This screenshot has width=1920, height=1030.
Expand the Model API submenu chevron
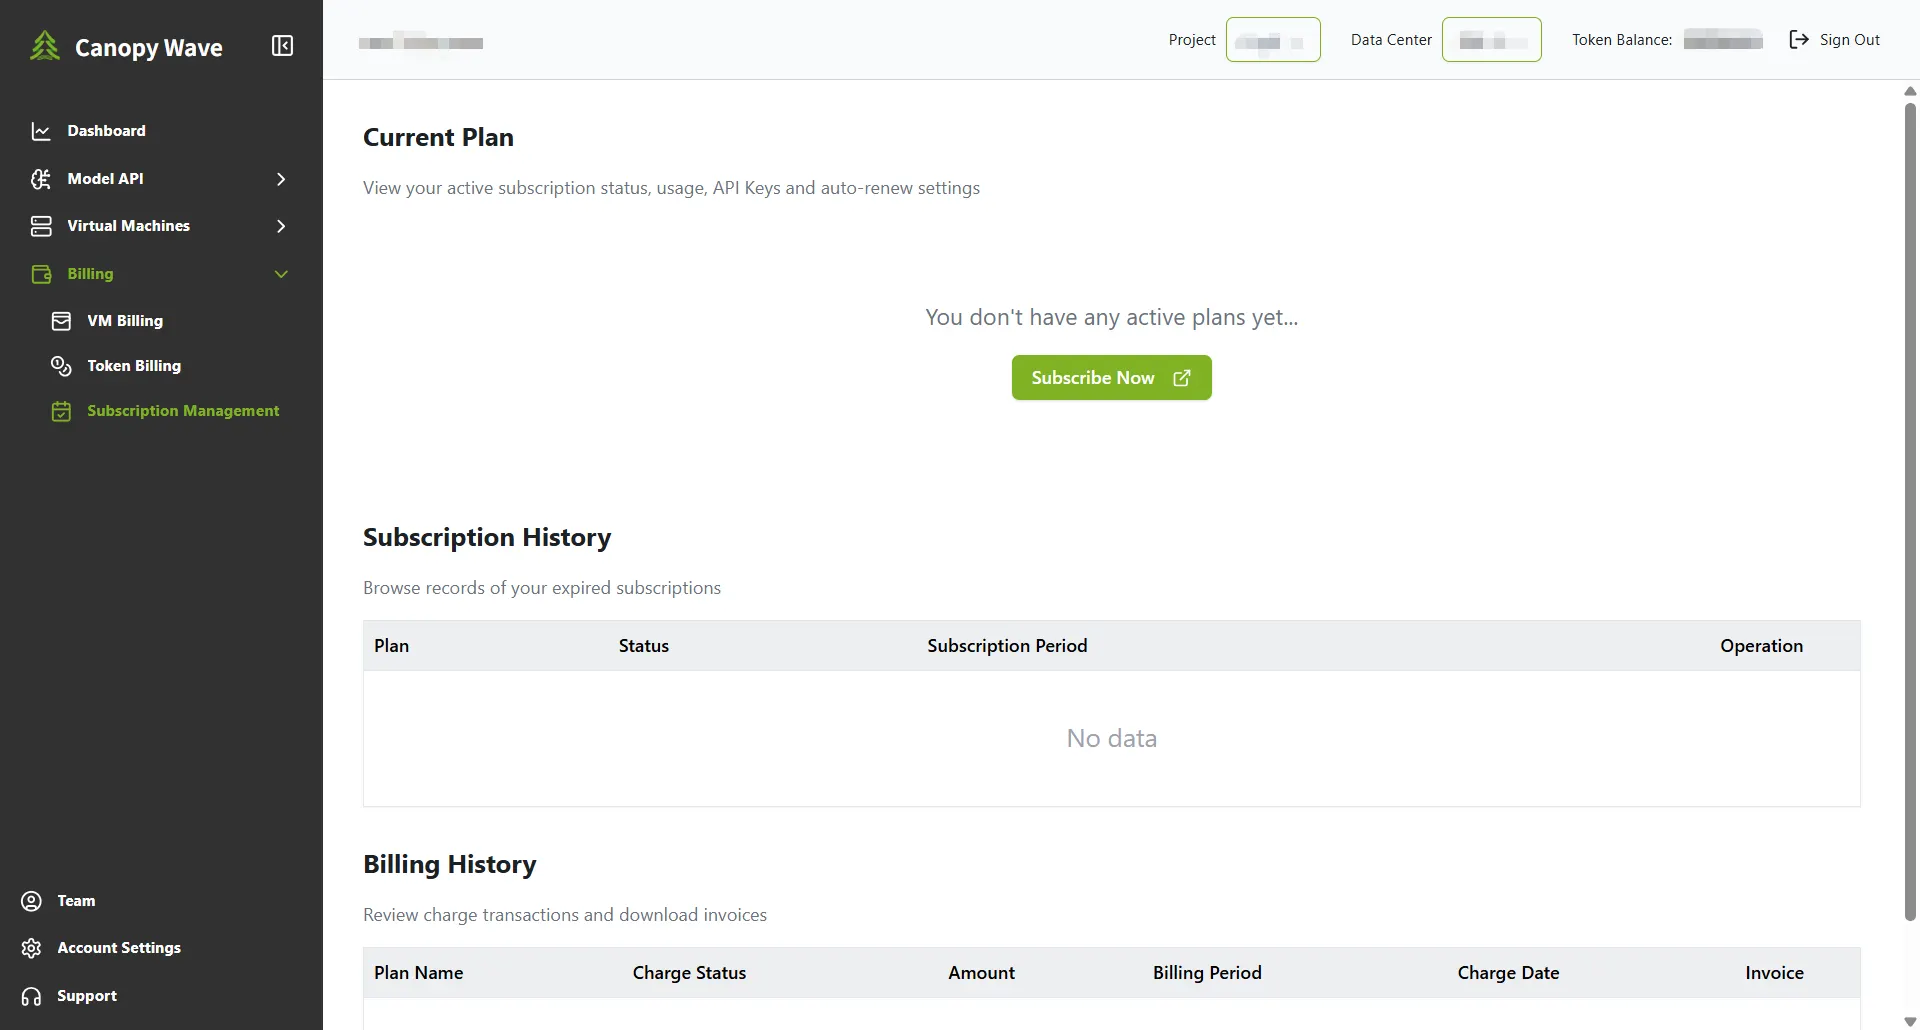(x=281, y=179)
